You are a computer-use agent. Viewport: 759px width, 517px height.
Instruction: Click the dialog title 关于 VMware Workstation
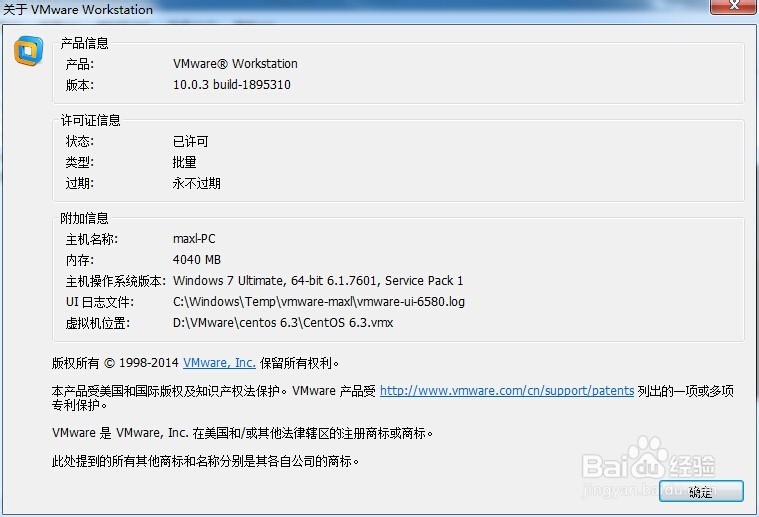78,10
